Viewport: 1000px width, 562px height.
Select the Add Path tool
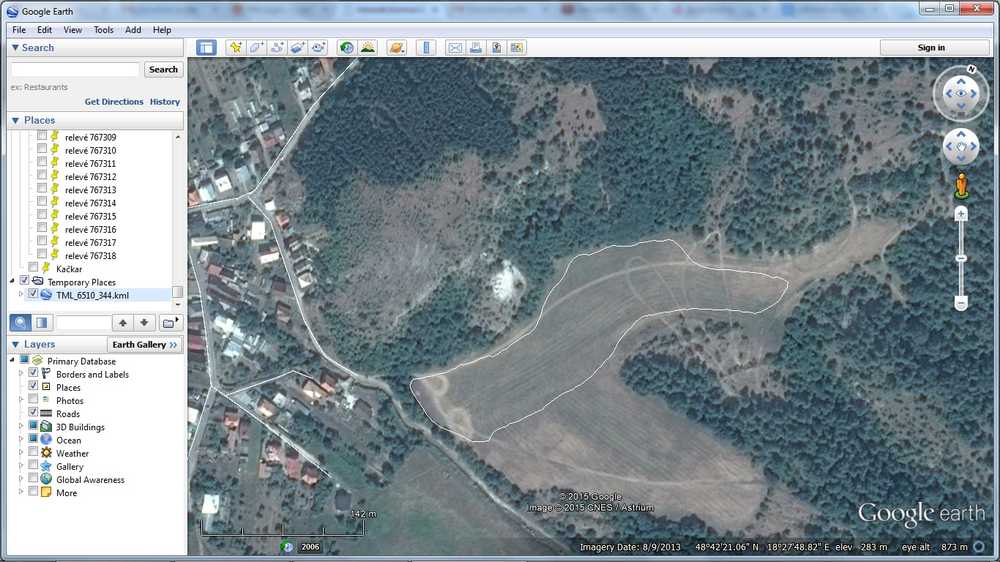tap(277, 47)
